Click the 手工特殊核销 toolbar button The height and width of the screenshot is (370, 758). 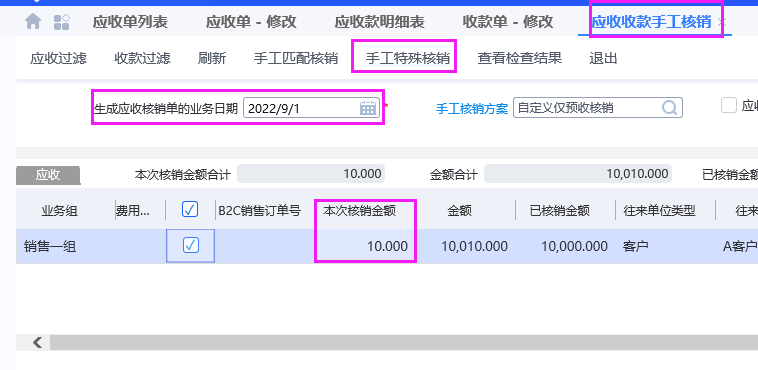pyautogui.click(x=408, y=59)
